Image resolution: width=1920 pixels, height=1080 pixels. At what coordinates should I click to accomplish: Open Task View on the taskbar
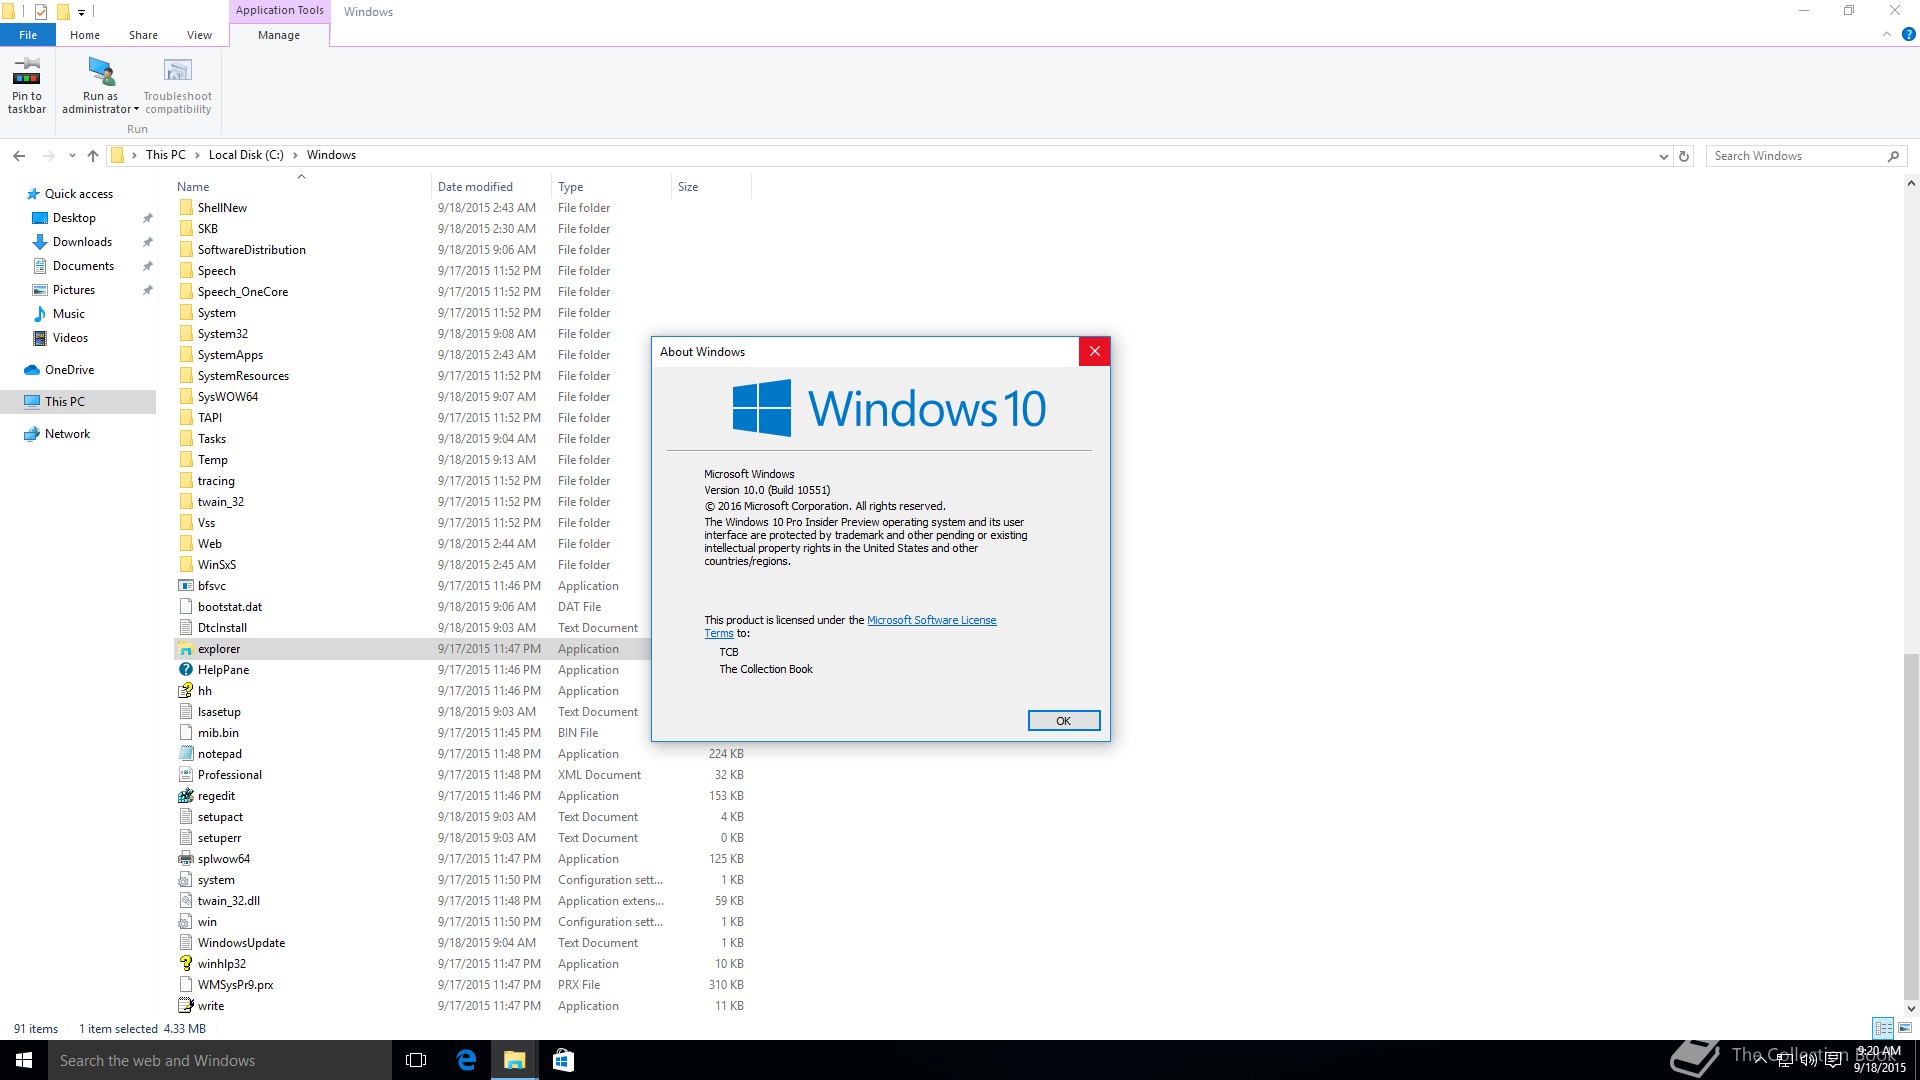(x=416, y=1060)
